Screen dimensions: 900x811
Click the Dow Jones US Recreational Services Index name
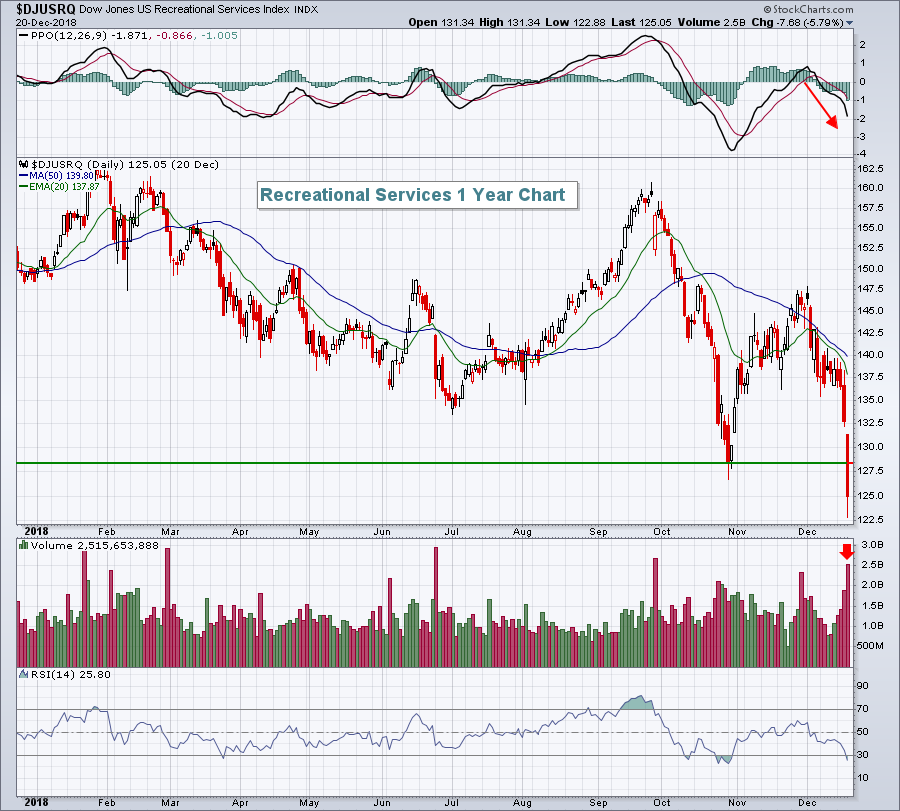[x=185, y=9]
